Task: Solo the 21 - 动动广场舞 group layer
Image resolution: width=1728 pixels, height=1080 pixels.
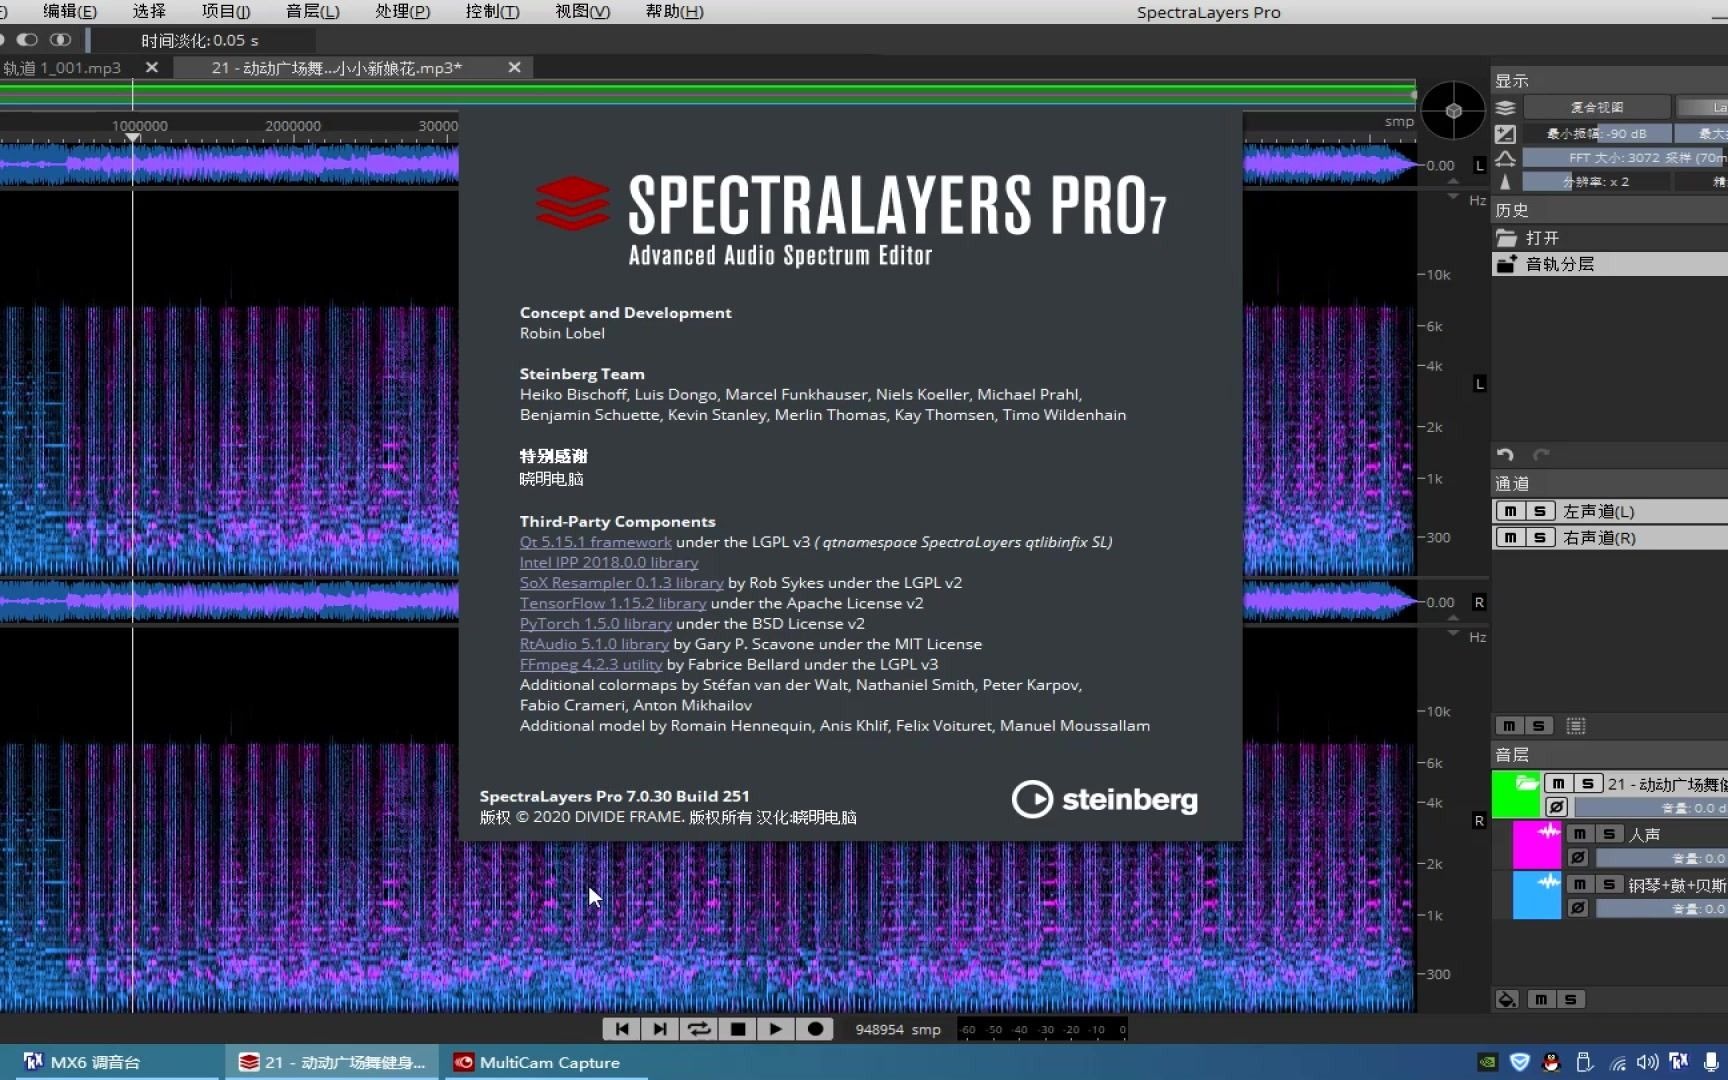Action: point(1588,783)
